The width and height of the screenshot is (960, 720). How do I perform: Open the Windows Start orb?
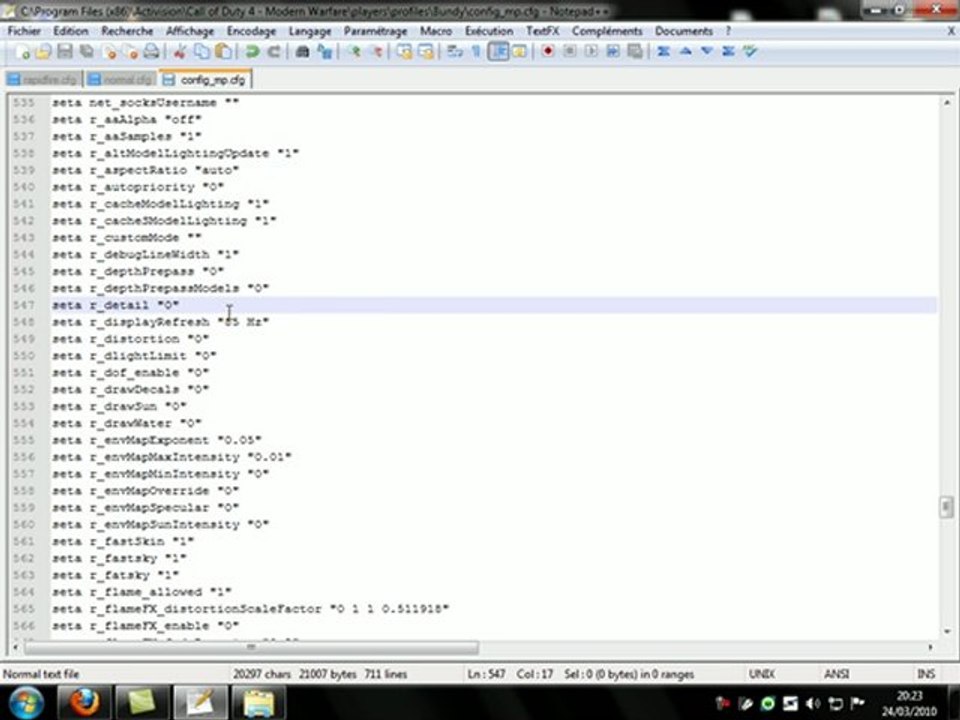(26, 702)
